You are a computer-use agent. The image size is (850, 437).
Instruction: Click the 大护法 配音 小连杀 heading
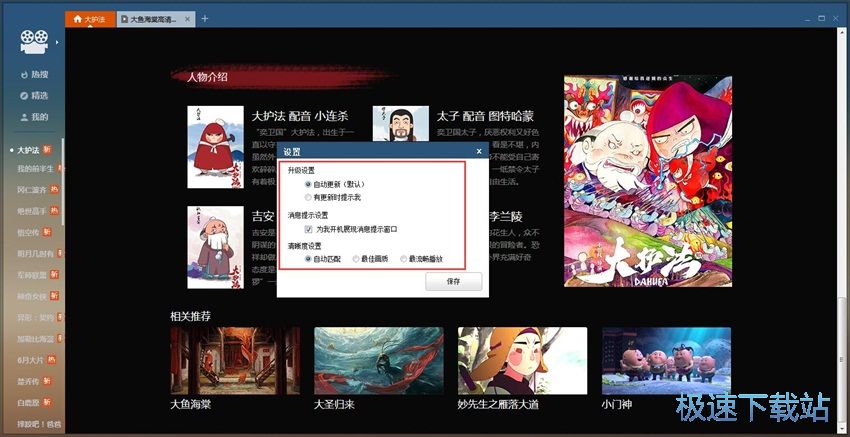pos(300,116)
